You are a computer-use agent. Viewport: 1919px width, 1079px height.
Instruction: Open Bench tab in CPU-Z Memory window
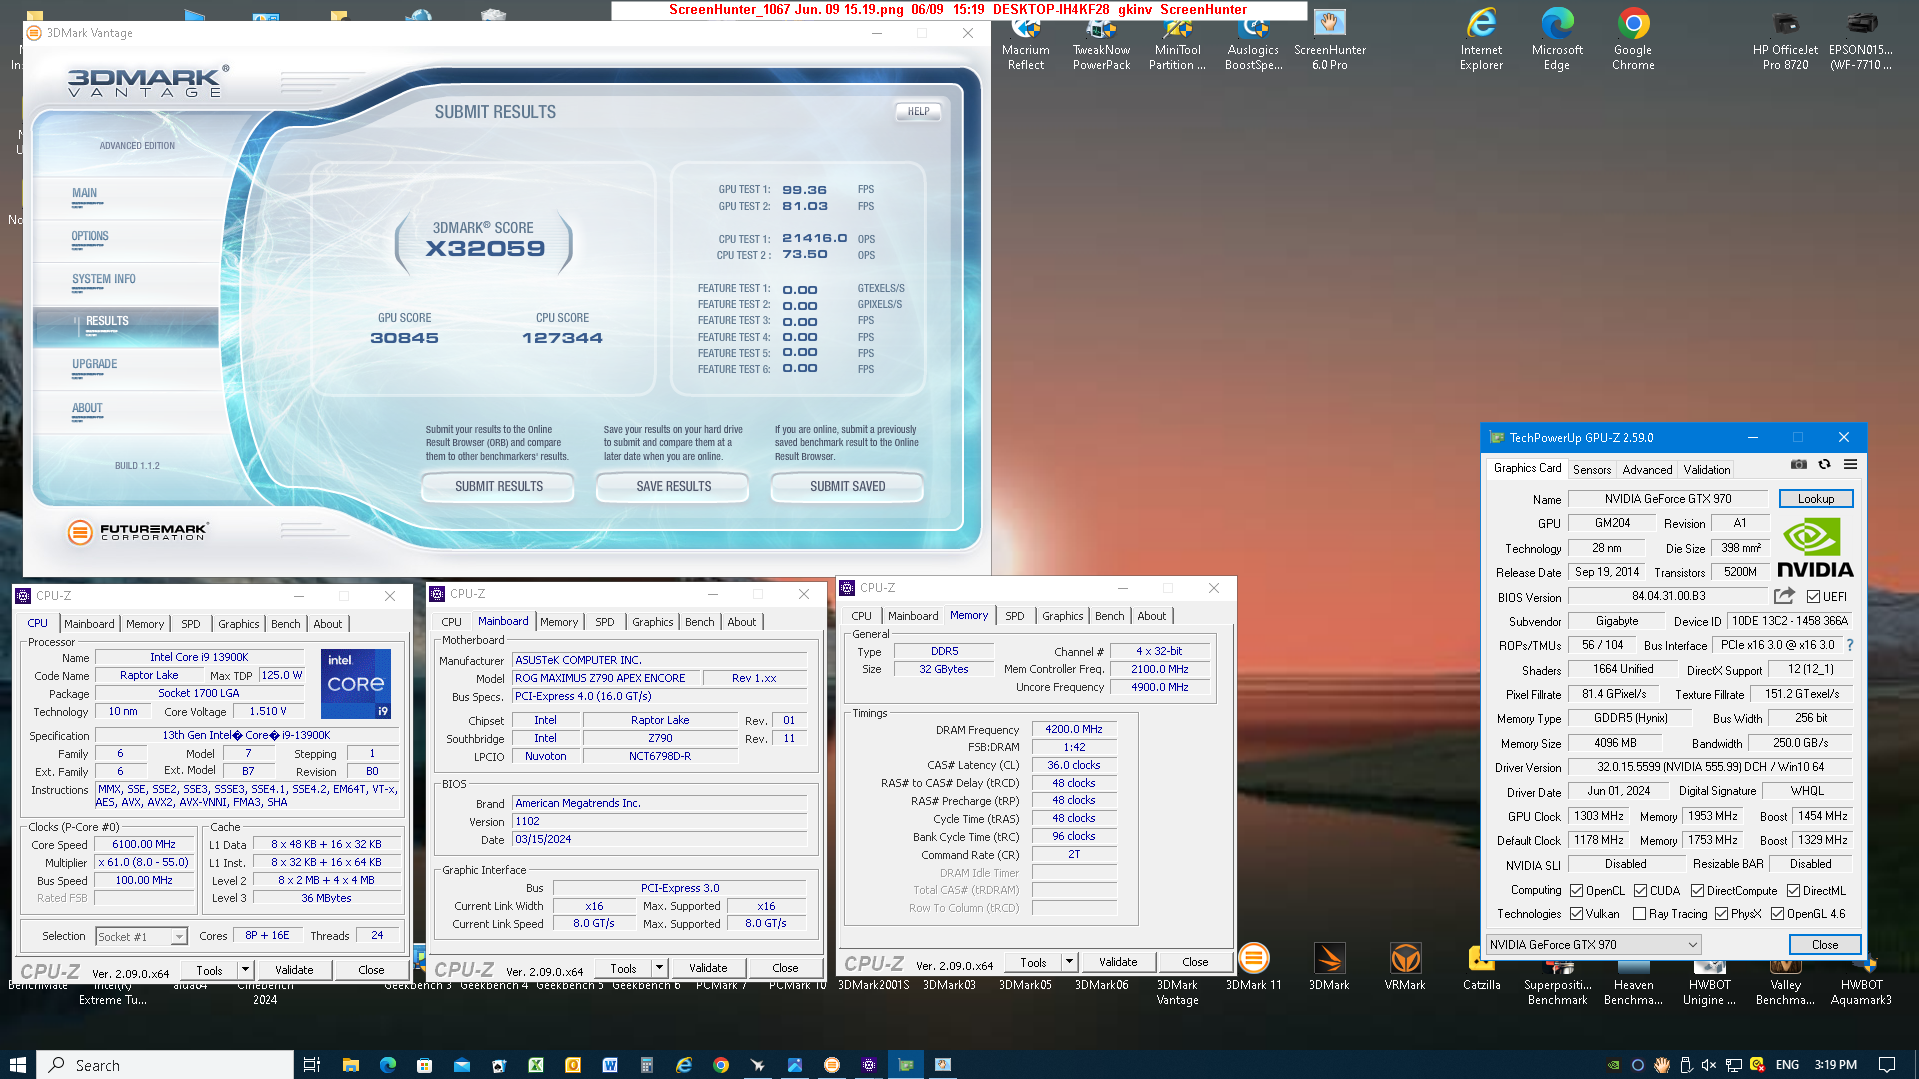click(x=1109, y=616)
